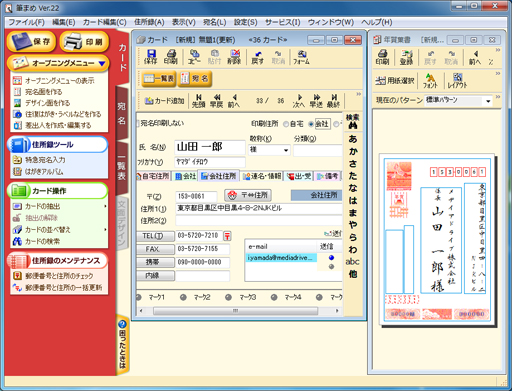
Task: Click the large 印刷 print button
Action: [x=84, y=41]
